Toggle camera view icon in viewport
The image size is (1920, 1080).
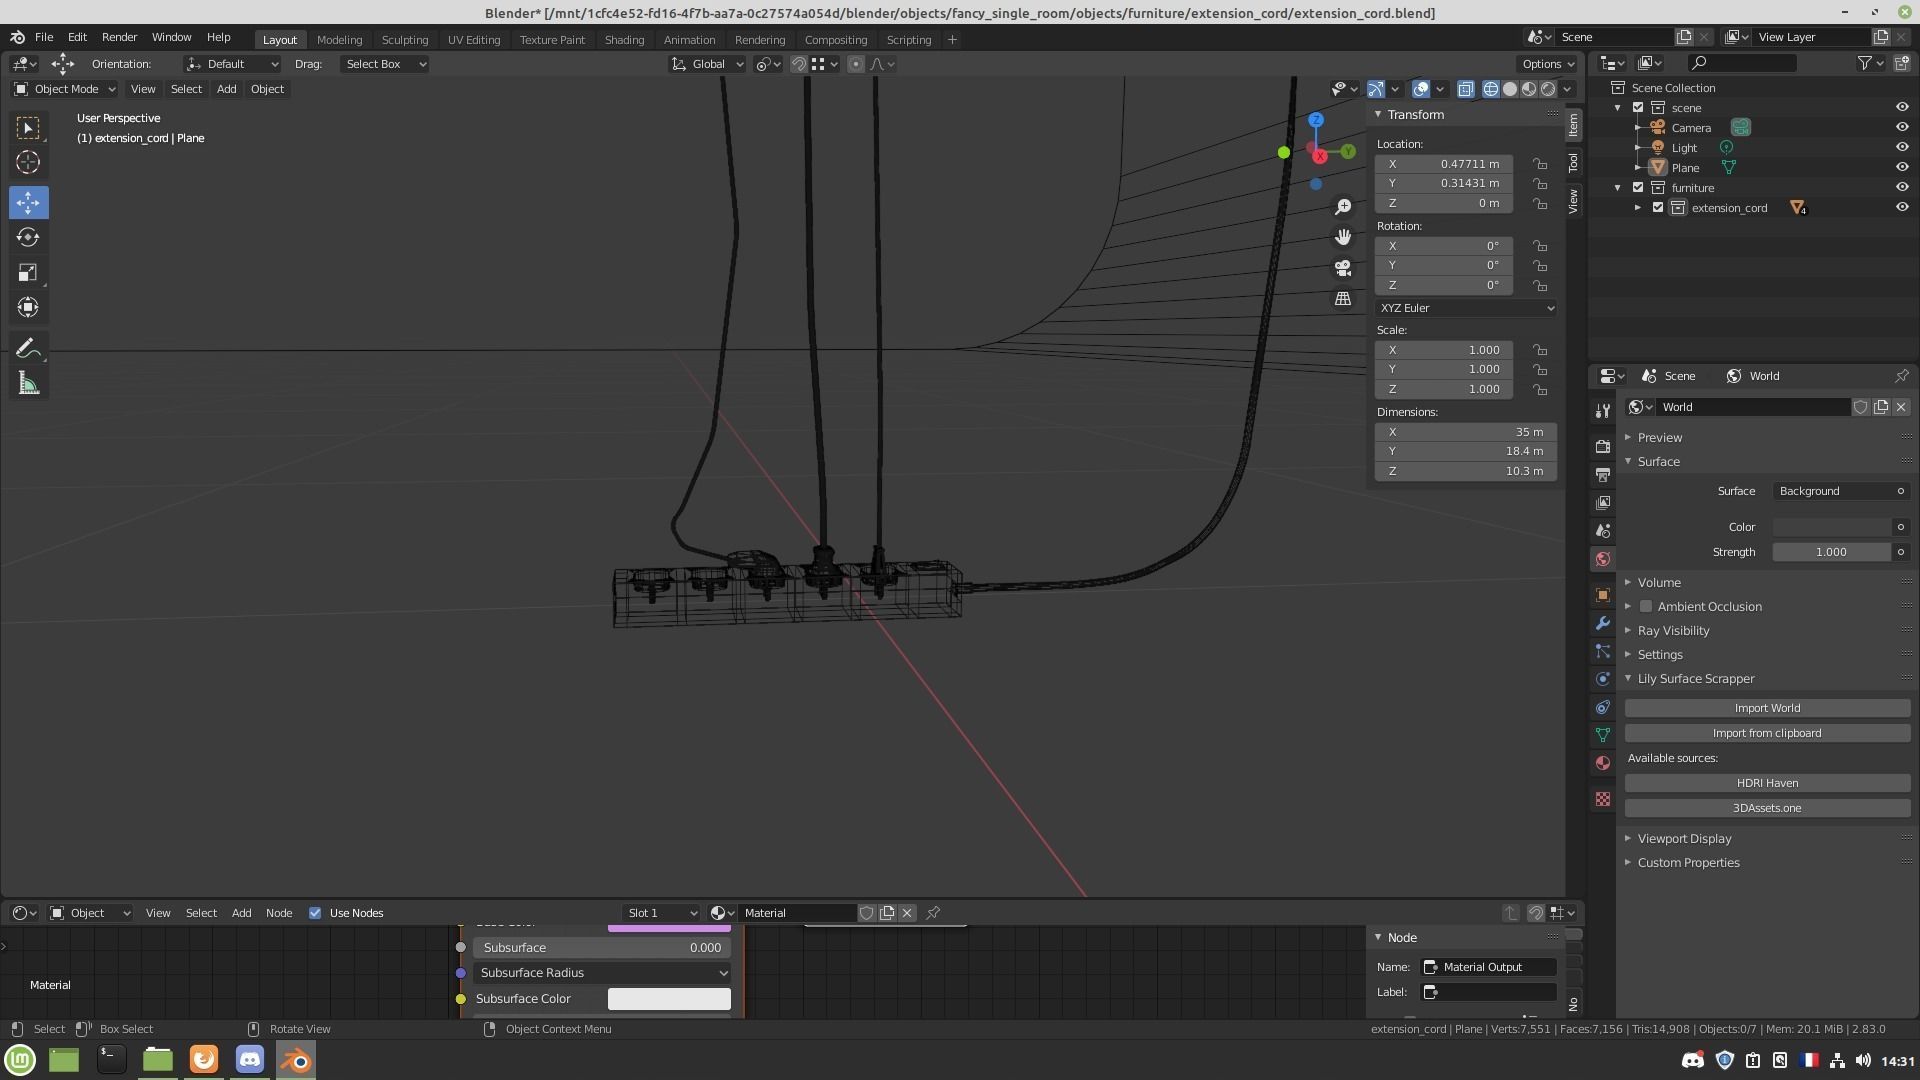pyautogui.click(x=1343, y=268)
